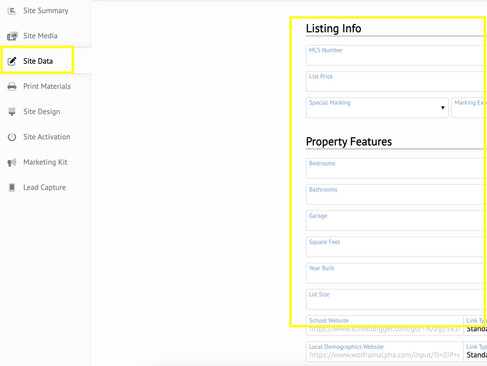Click the Local Demographics Website field

tap(385, 351)
